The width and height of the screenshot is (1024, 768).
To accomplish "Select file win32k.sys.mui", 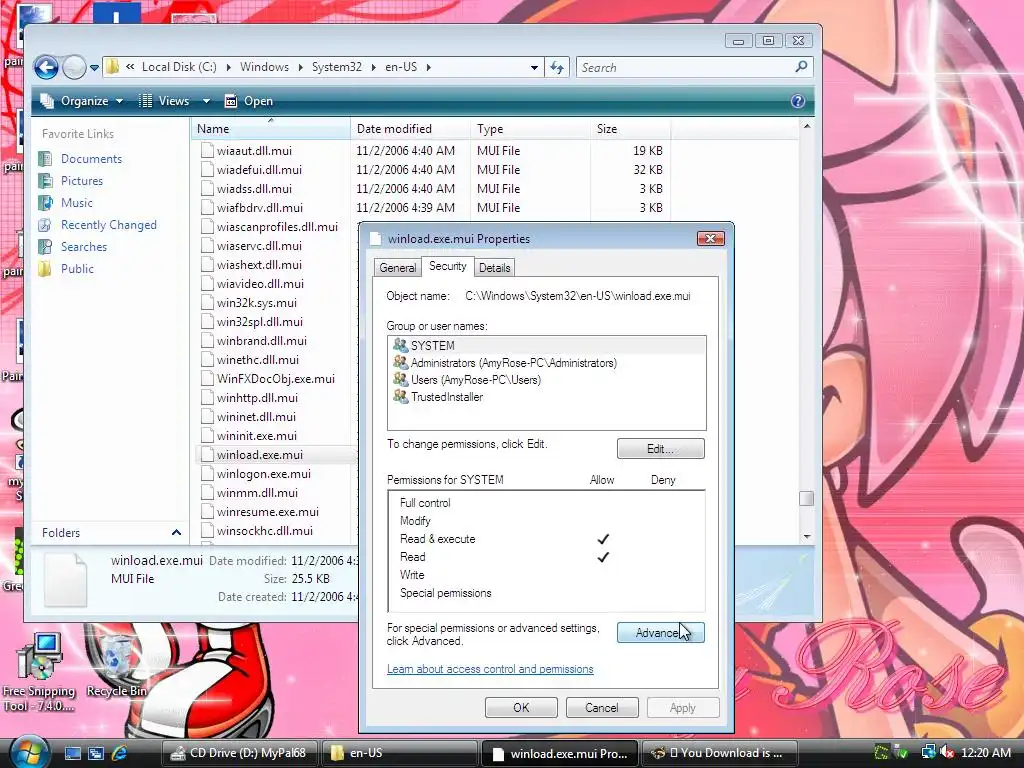I will pos(257,303).
